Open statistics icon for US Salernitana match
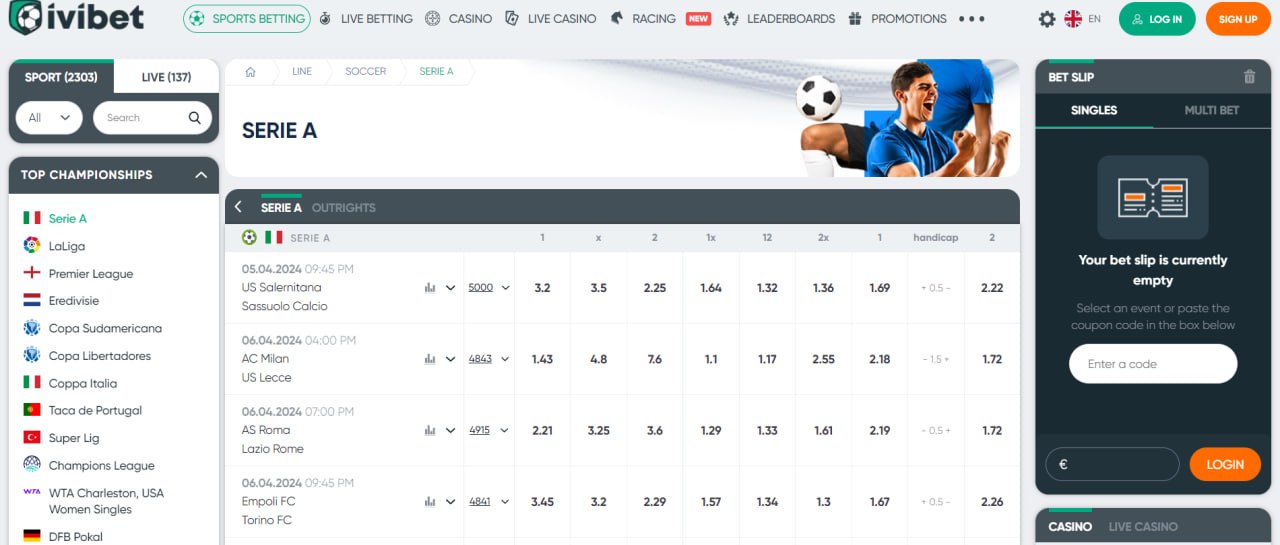 tap(430, 288)
